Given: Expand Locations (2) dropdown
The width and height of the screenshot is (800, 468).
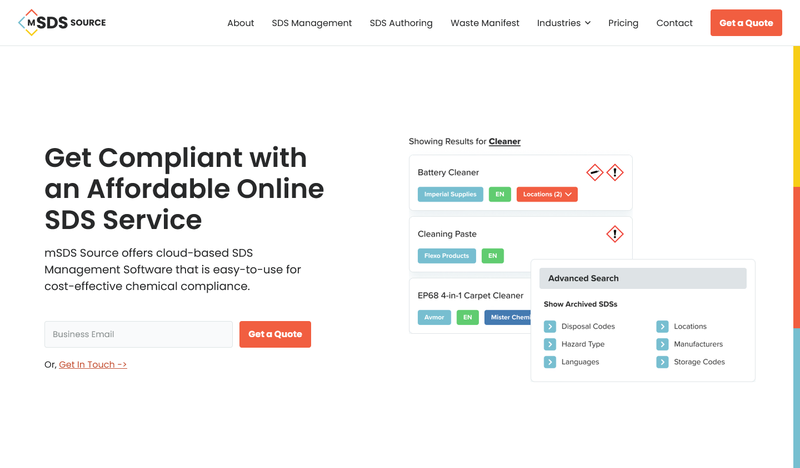Looking at the screenshot, I should (x=547, y=194).
